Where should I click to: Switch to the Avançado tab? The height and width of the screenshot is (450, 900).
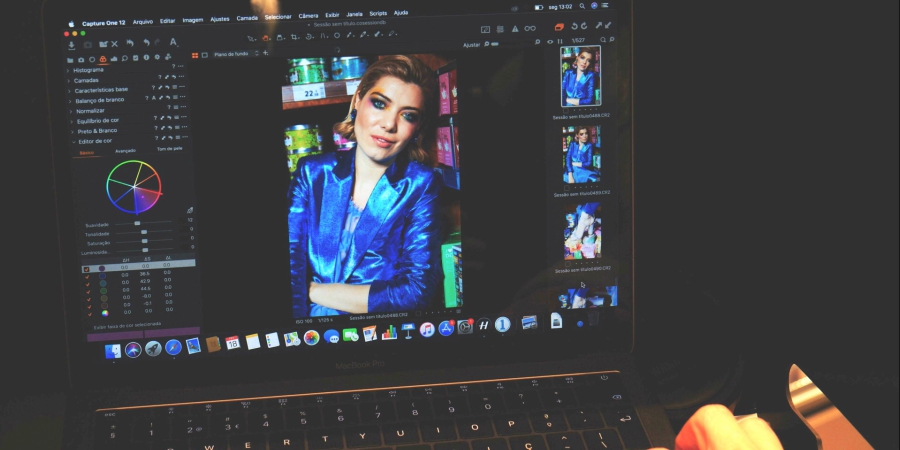pyautogui.click(x=125, y=151)
